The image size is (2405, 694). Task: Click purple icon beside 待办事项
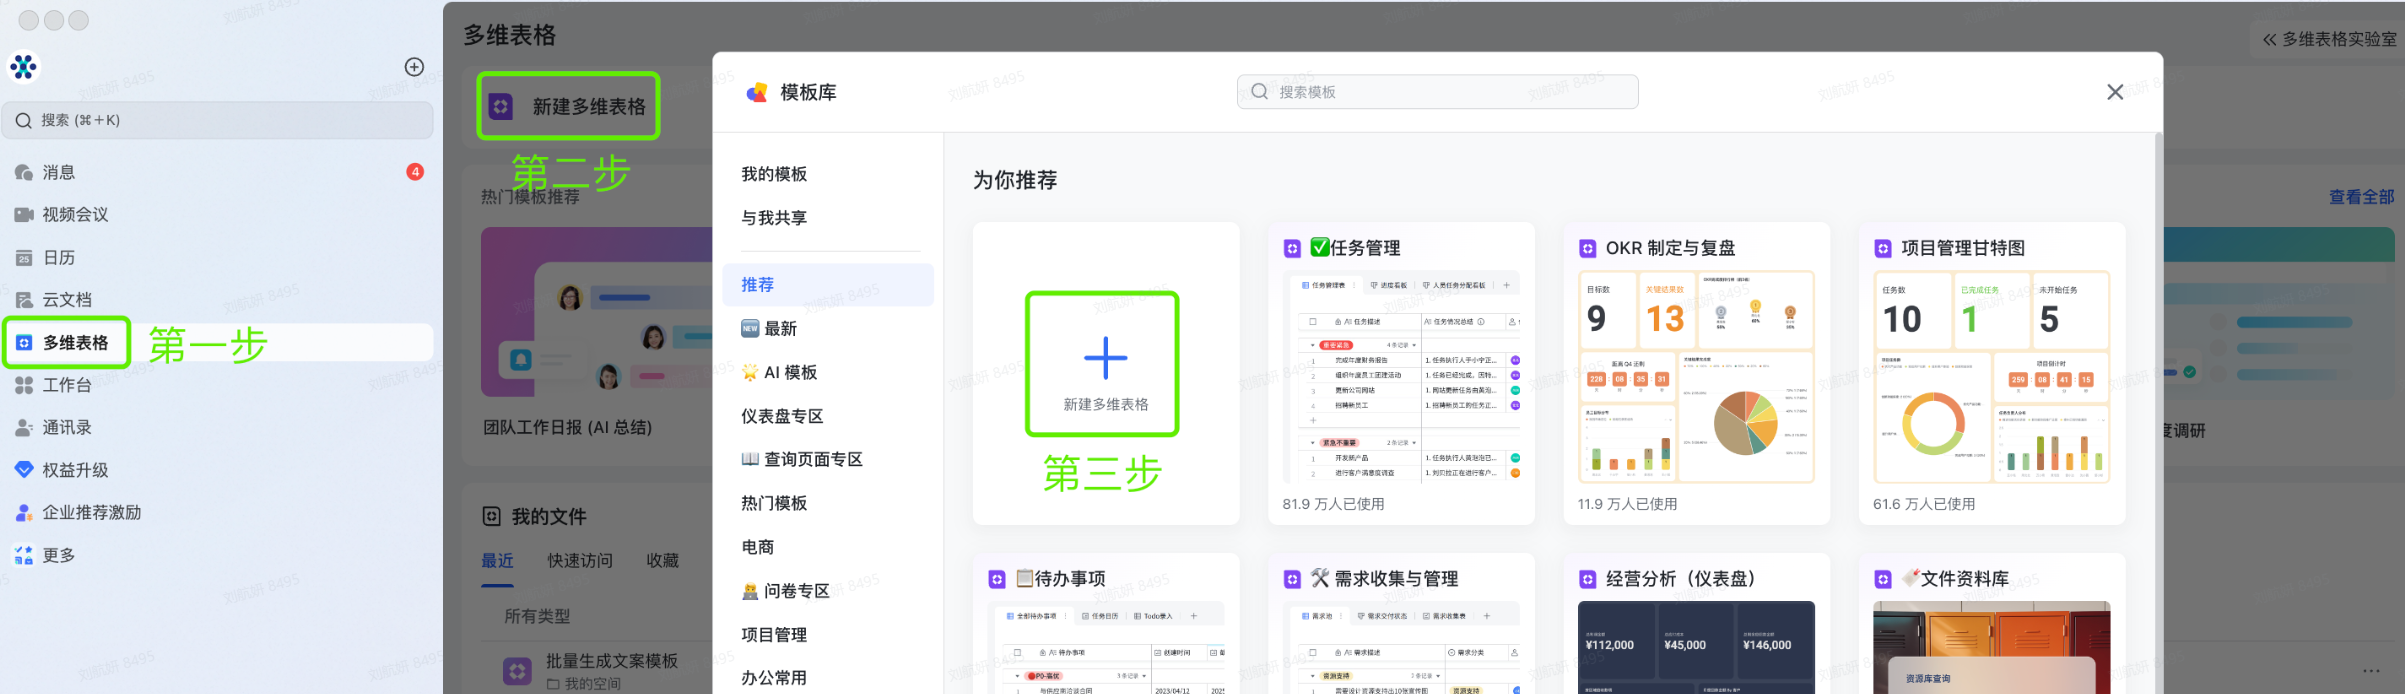[x=997, y=579]
